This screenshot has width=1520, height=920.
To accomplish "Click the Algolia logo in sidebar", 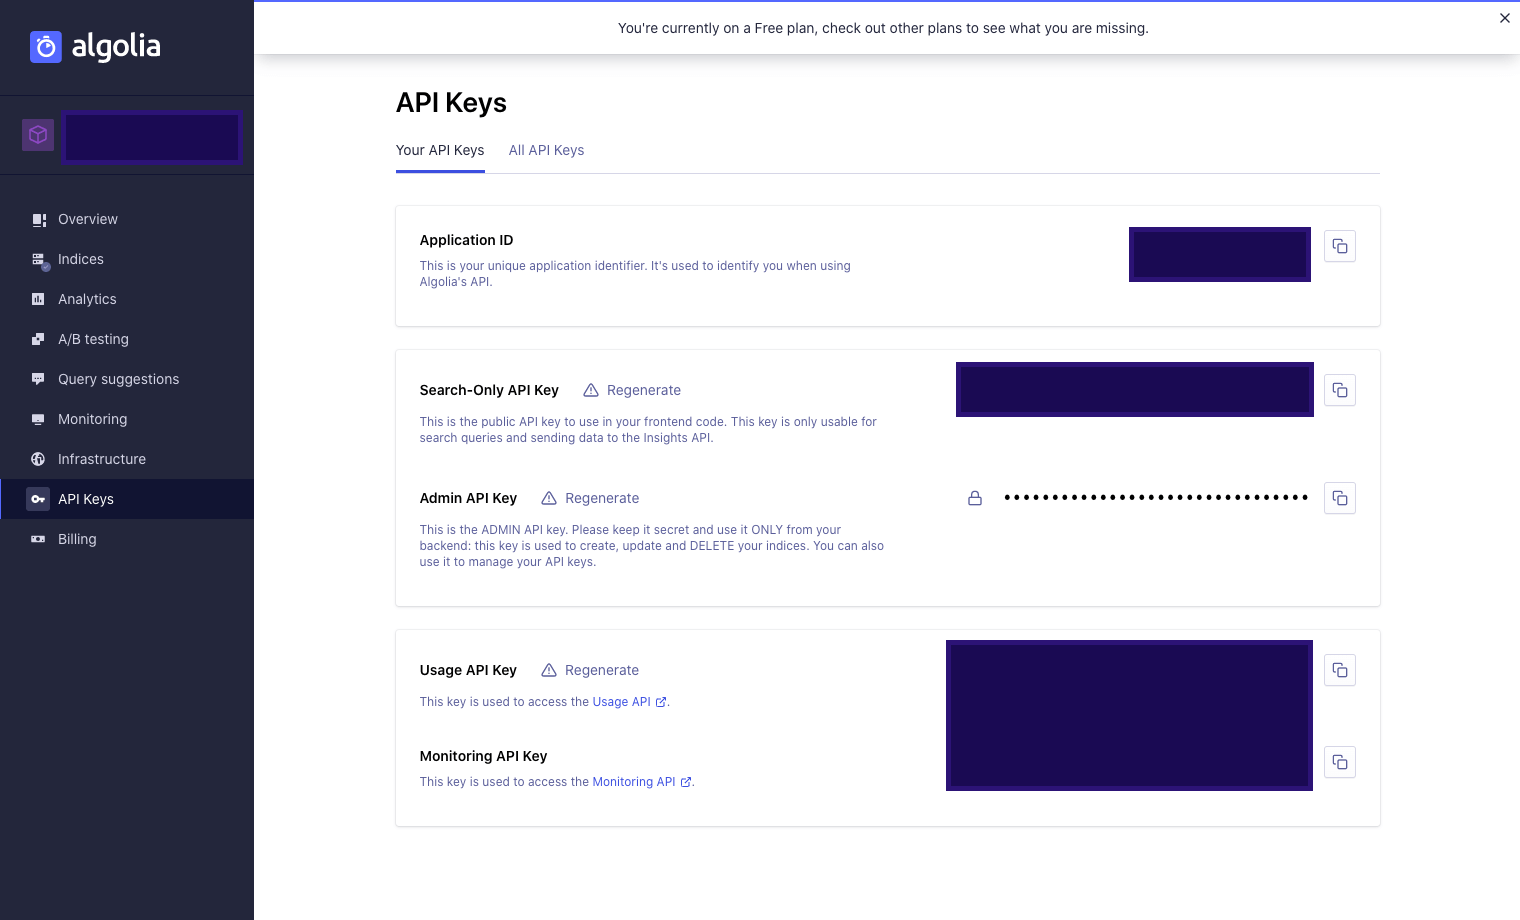I will pos(95,46).
